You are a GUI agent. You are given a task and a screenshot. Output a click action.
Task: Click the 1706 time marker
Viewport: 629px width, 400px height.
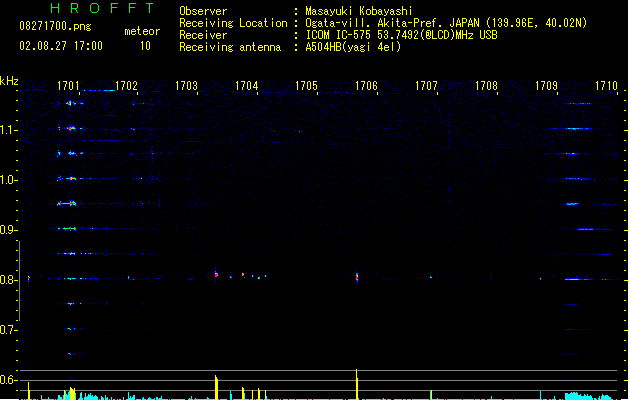[366, 86]
